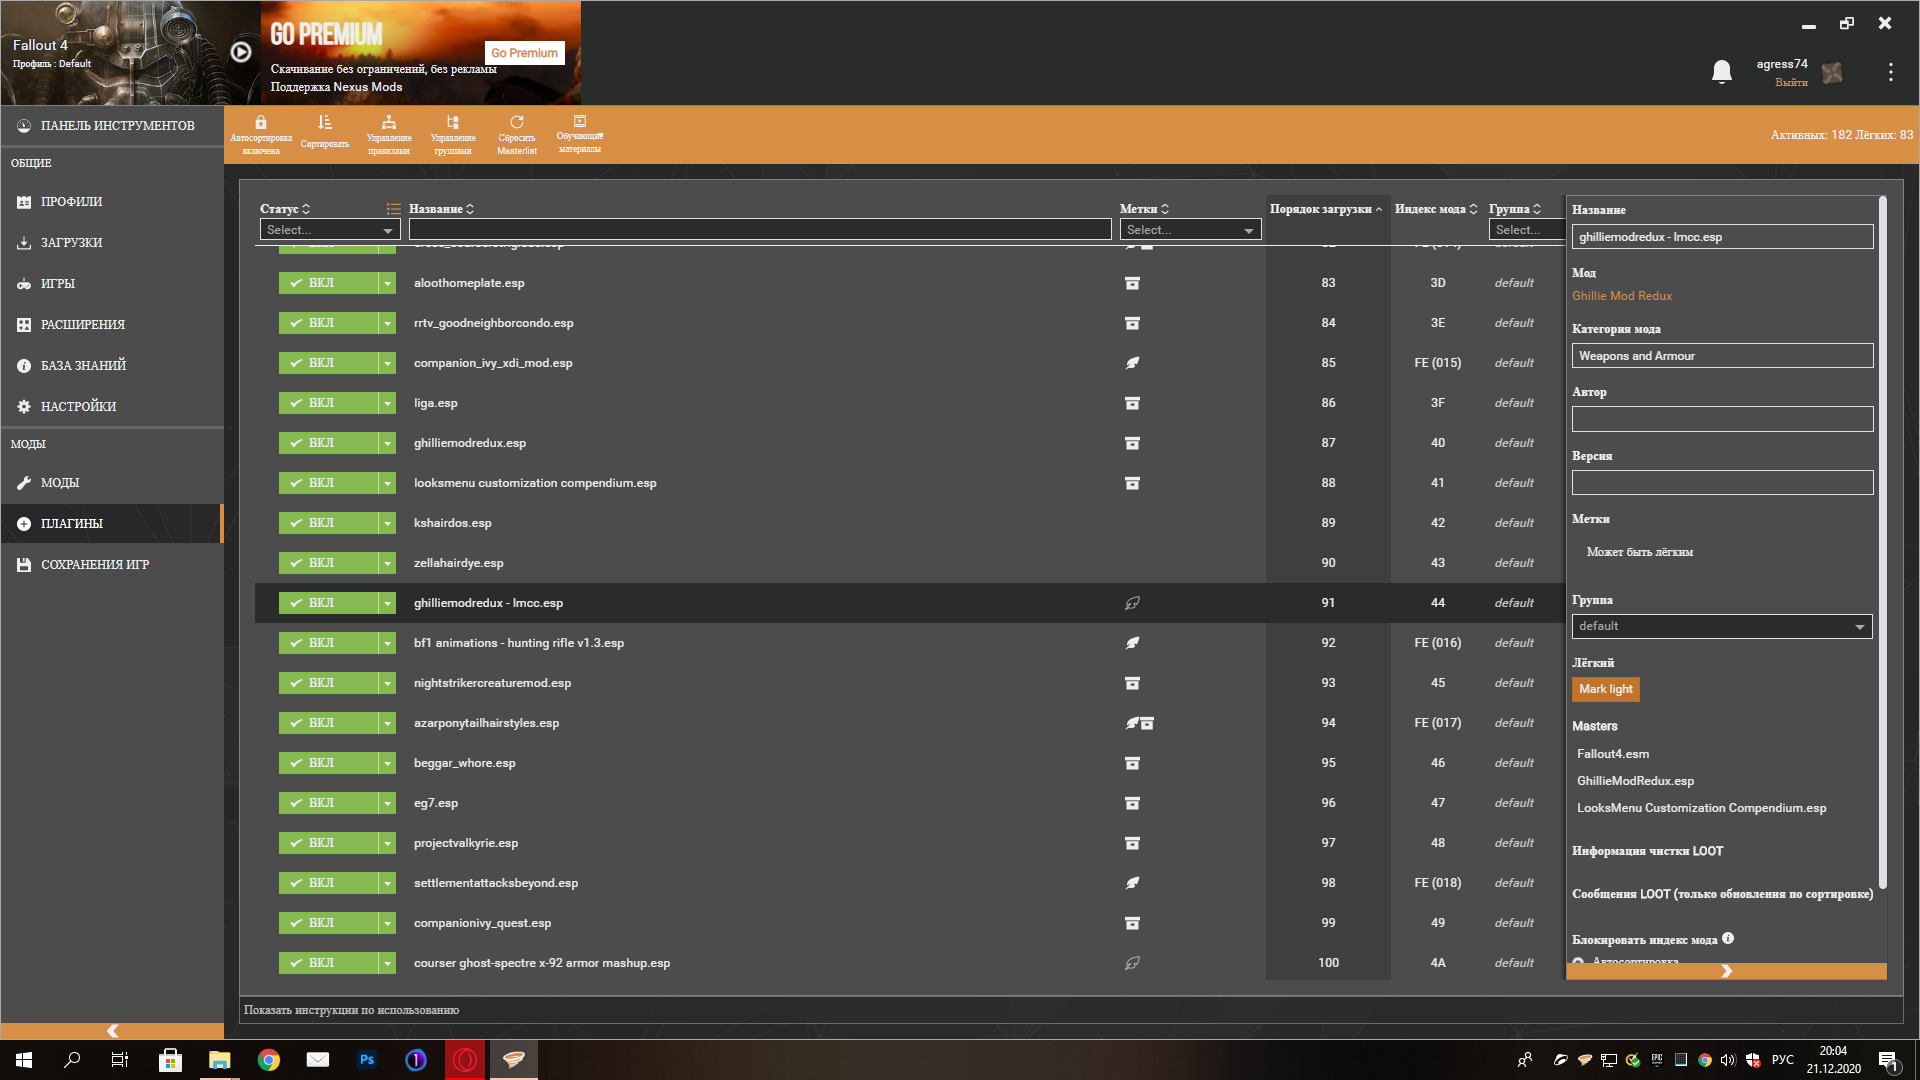Open Управление правилами rules manager
The height and width of the screenshot is (1080, 1920).
389,123
